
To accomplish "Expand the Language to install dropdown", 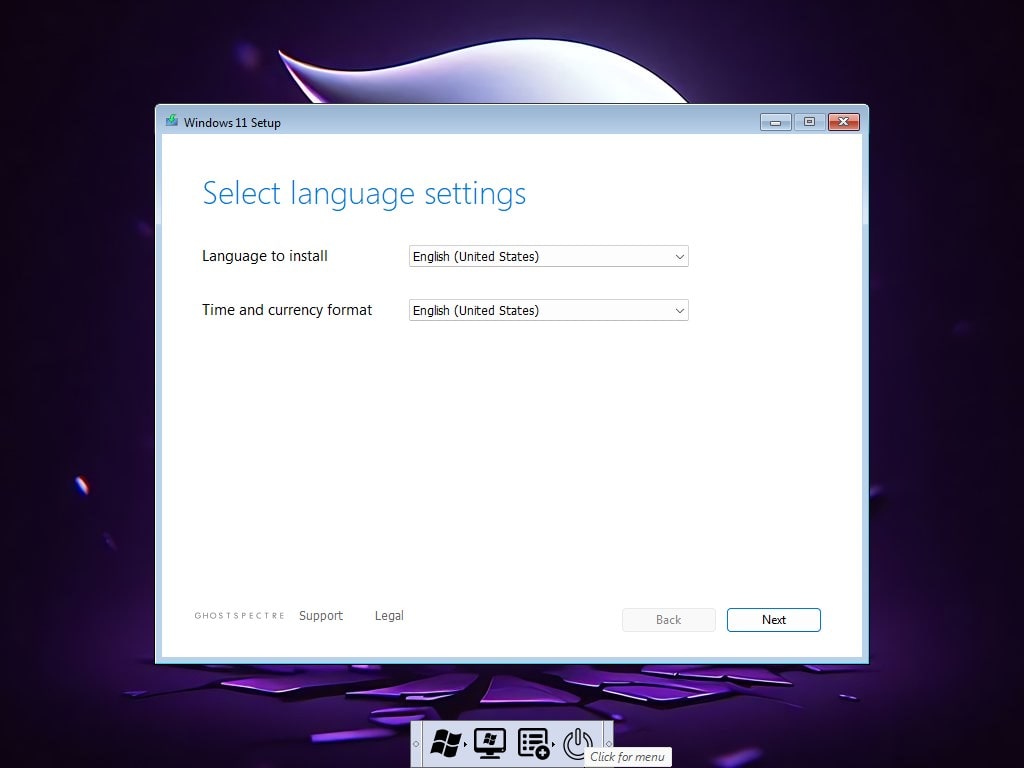I will tap(549, 256).
